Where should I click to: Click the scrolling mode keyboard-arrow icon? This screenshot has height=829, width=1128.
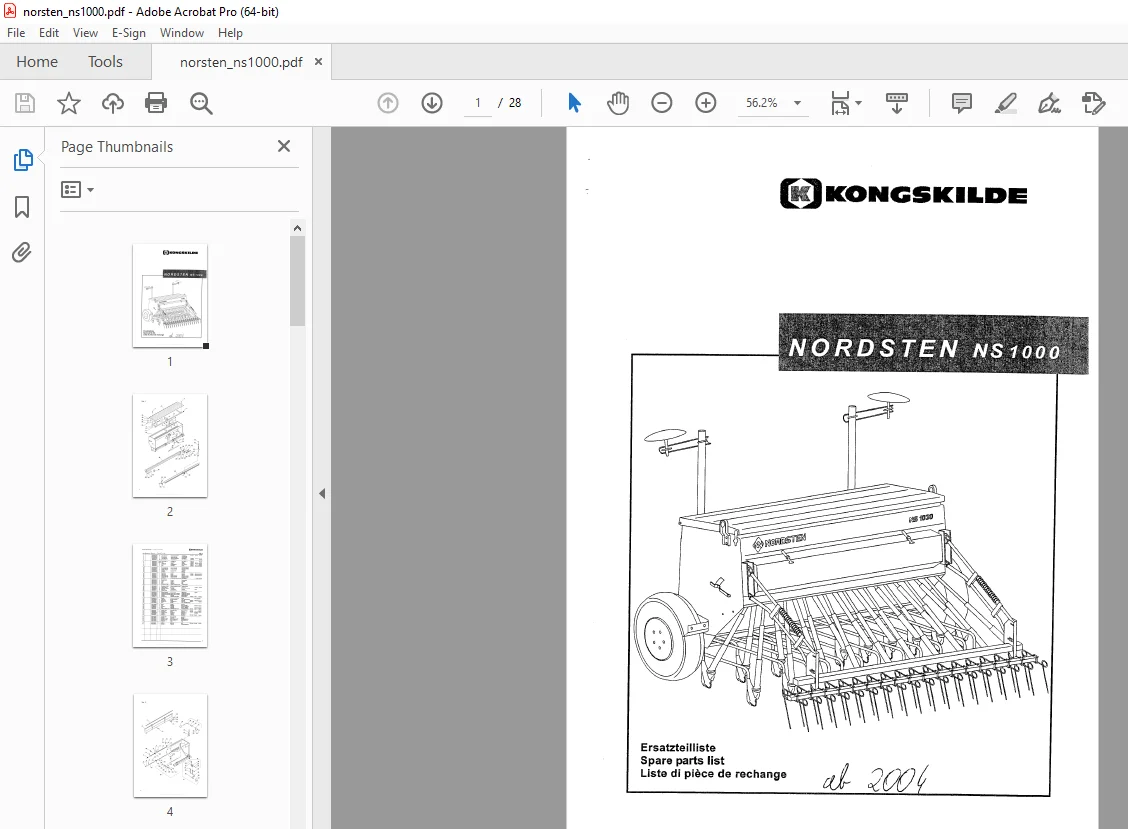point(896,103)
